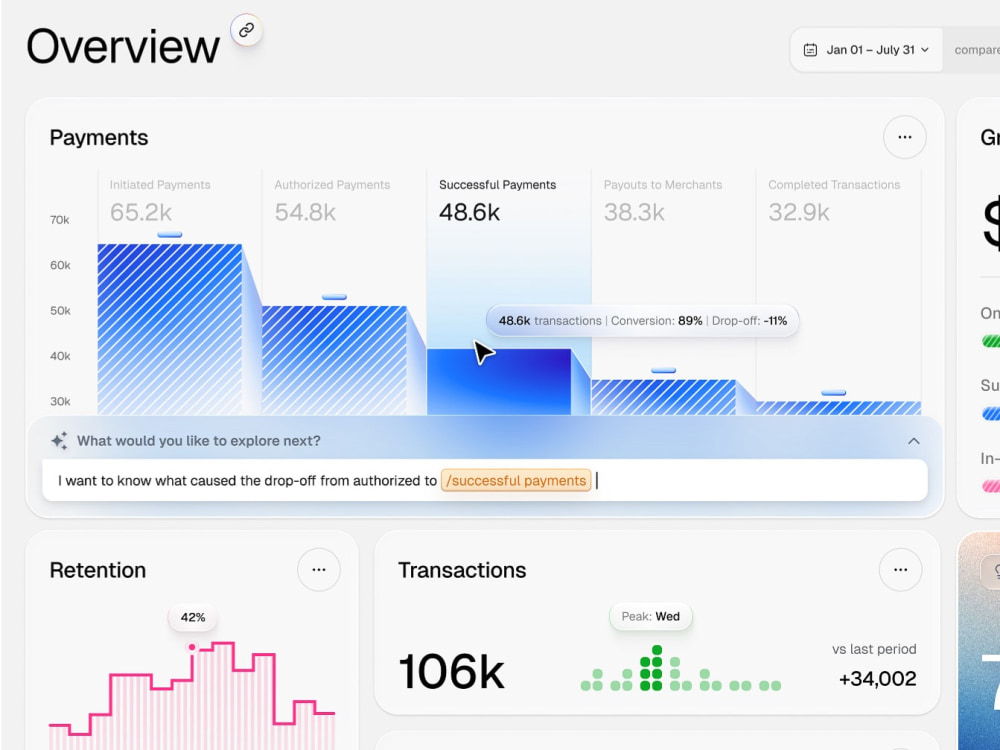Image resolution: width=1000 pixels, height=750 pixels.
Task: Select the Initiated Payments funnel column
Action: click(x=180, y=292)
